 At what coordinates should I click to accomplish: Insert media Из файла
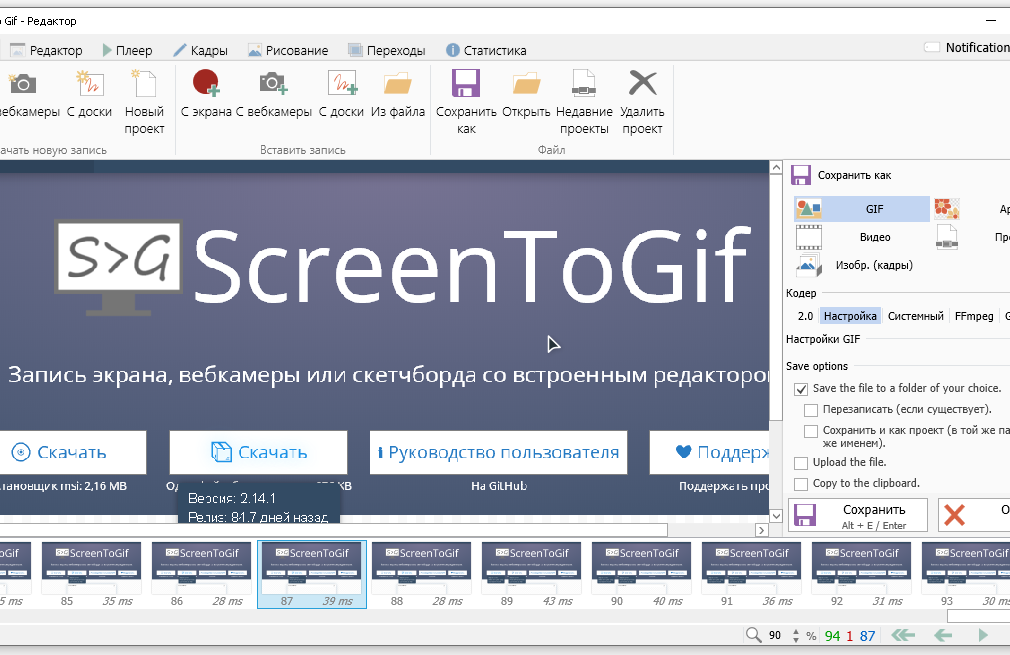coord(398,94)
